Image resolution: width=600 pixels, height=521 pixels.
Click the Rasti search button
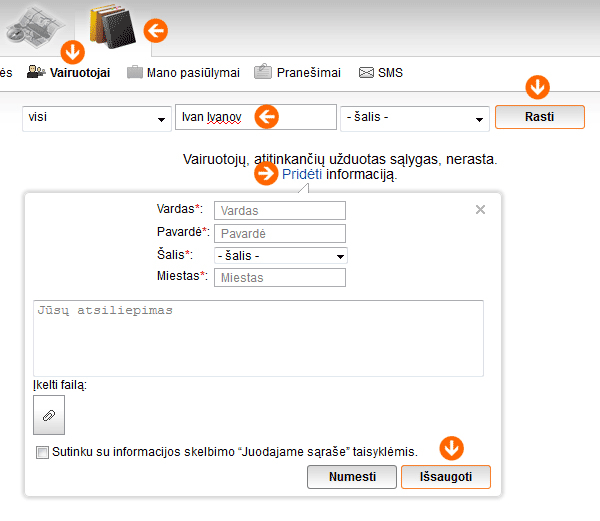[540, 117]
